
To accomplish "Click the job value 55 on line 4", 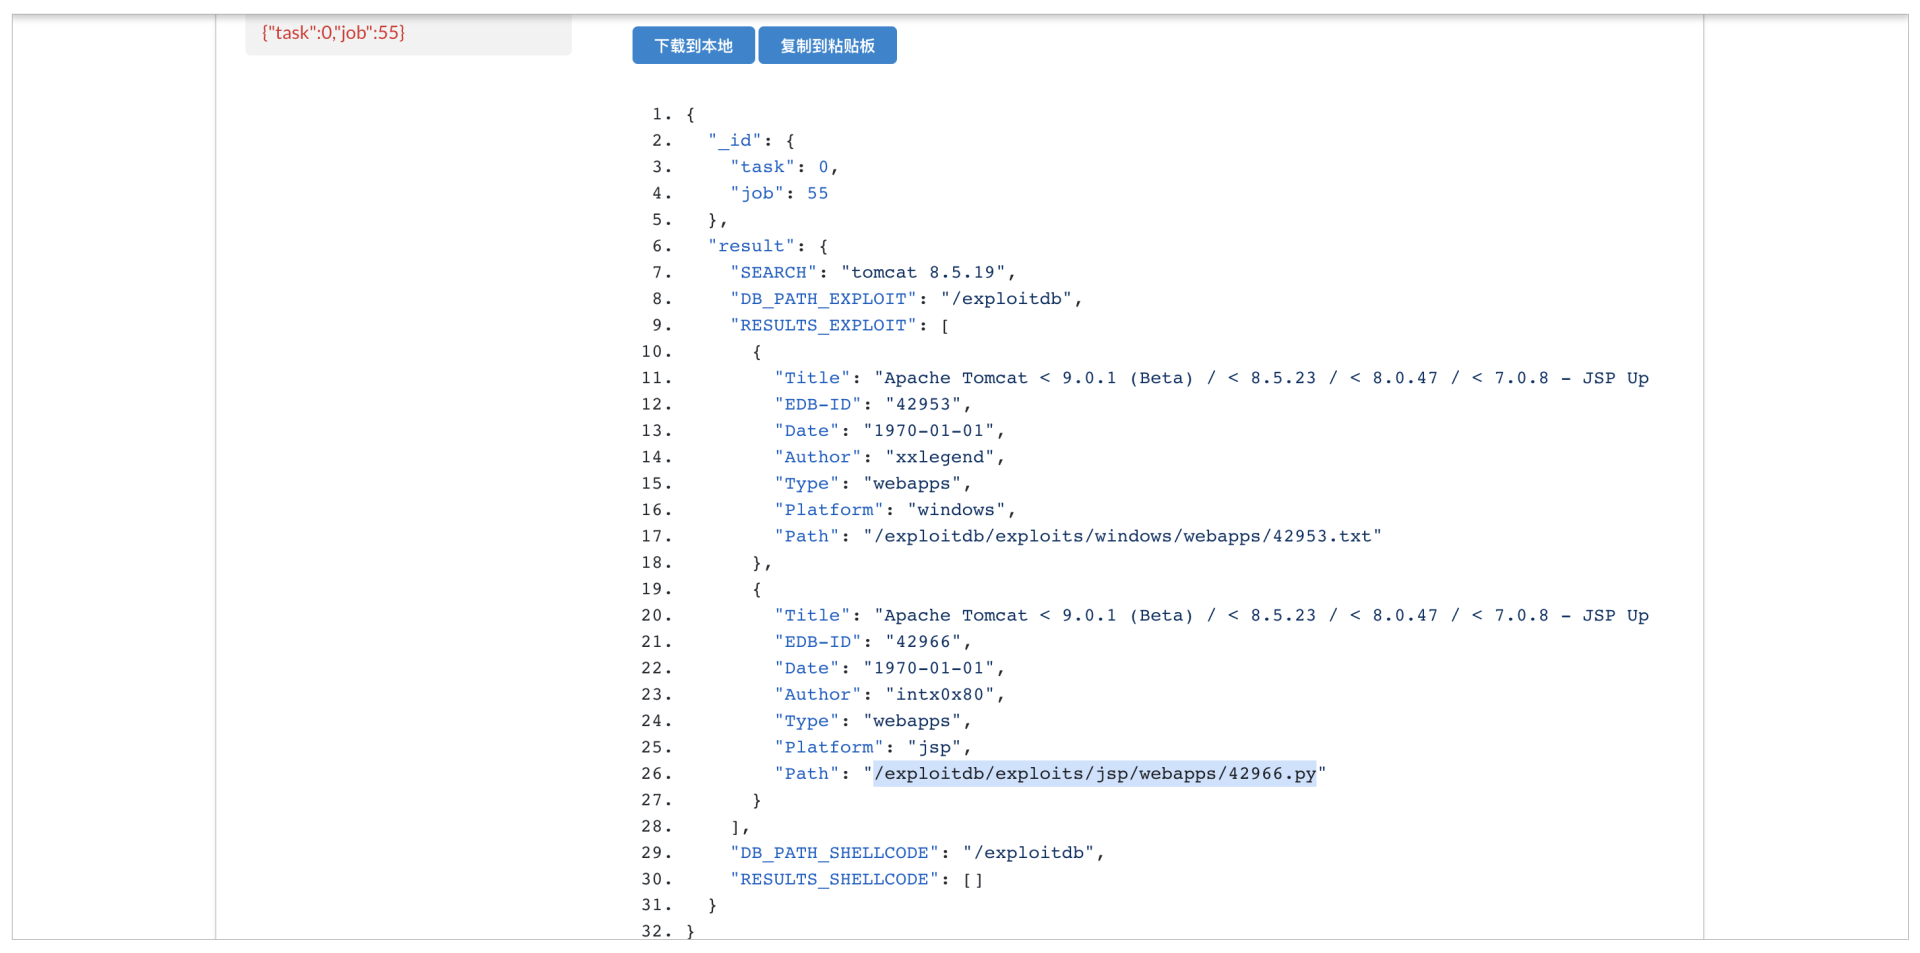I will pyautogui.click(x=817, y=194).
